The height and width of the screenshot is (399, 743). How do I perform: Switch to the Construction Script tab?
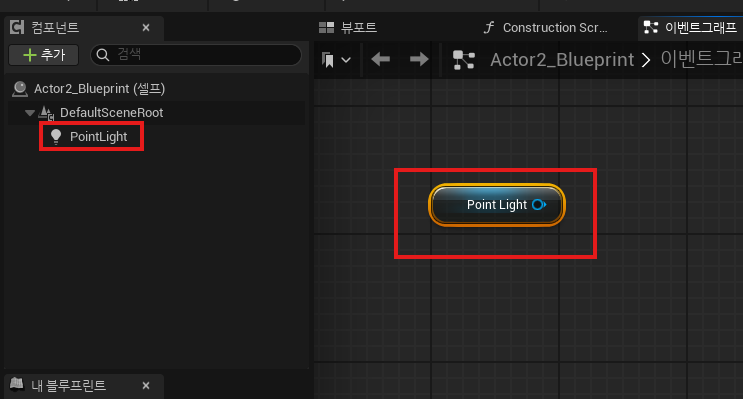click(x=545, y=27)
